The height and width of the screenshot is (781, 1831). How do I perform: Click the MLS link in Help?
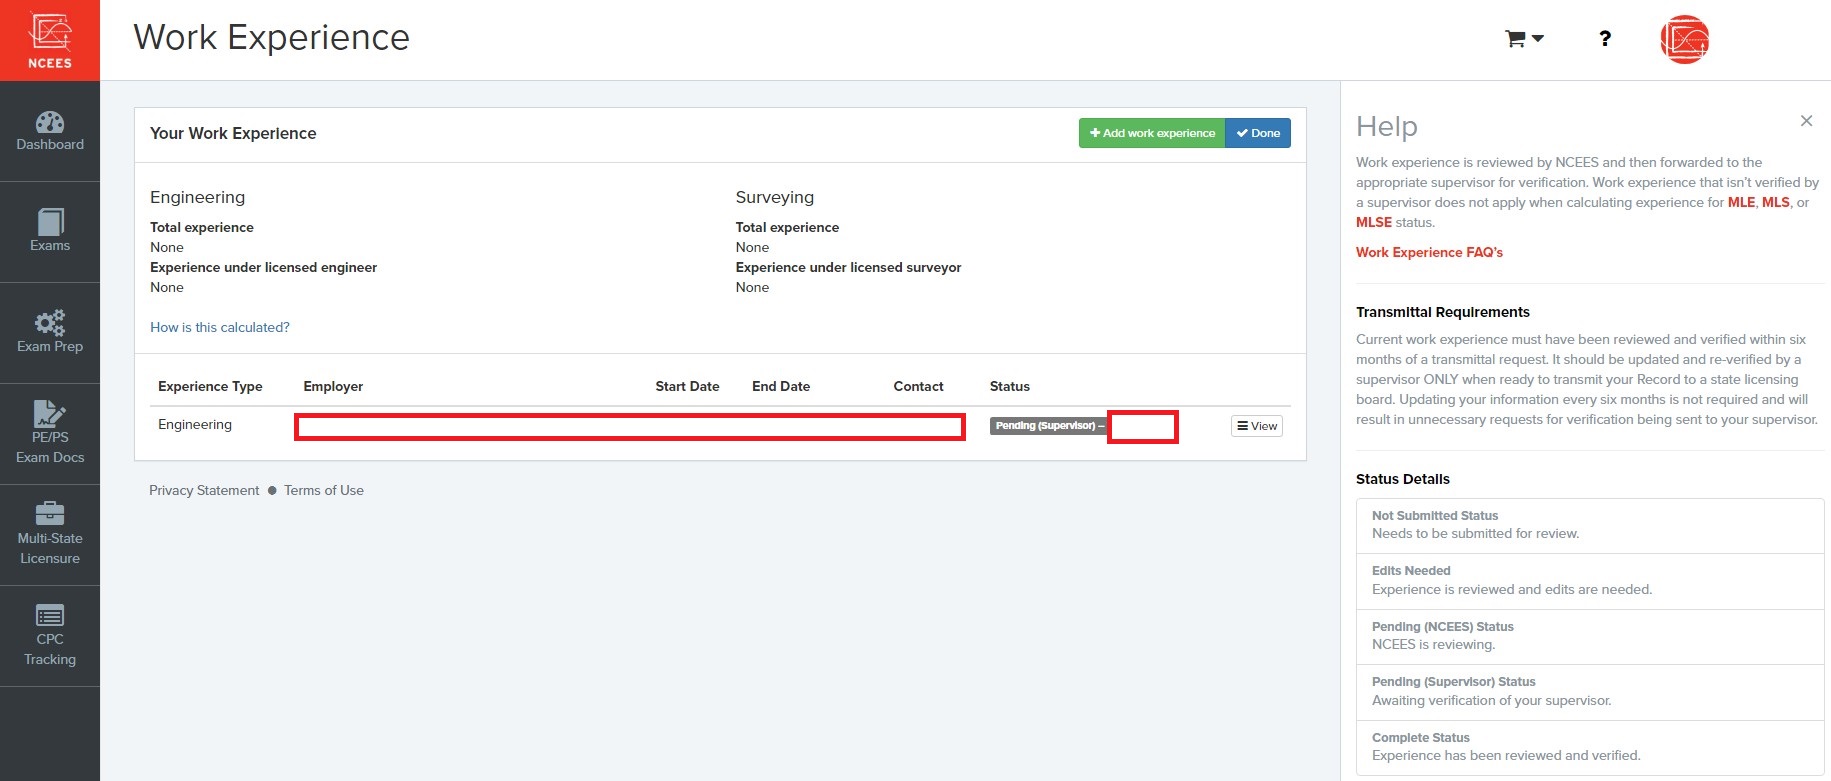coord(1776,202)
